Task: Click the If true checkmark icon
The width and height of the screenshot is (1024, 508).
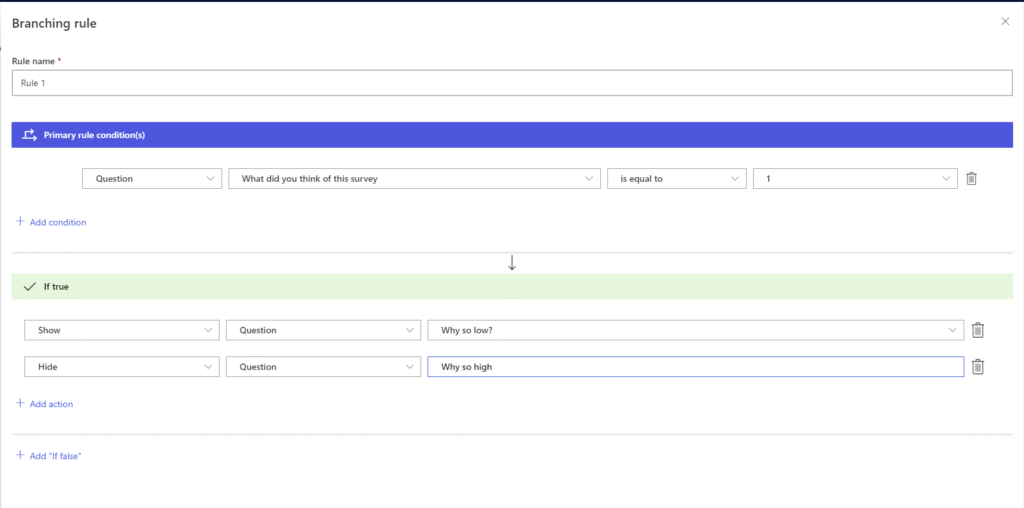Action: (29, 287)
